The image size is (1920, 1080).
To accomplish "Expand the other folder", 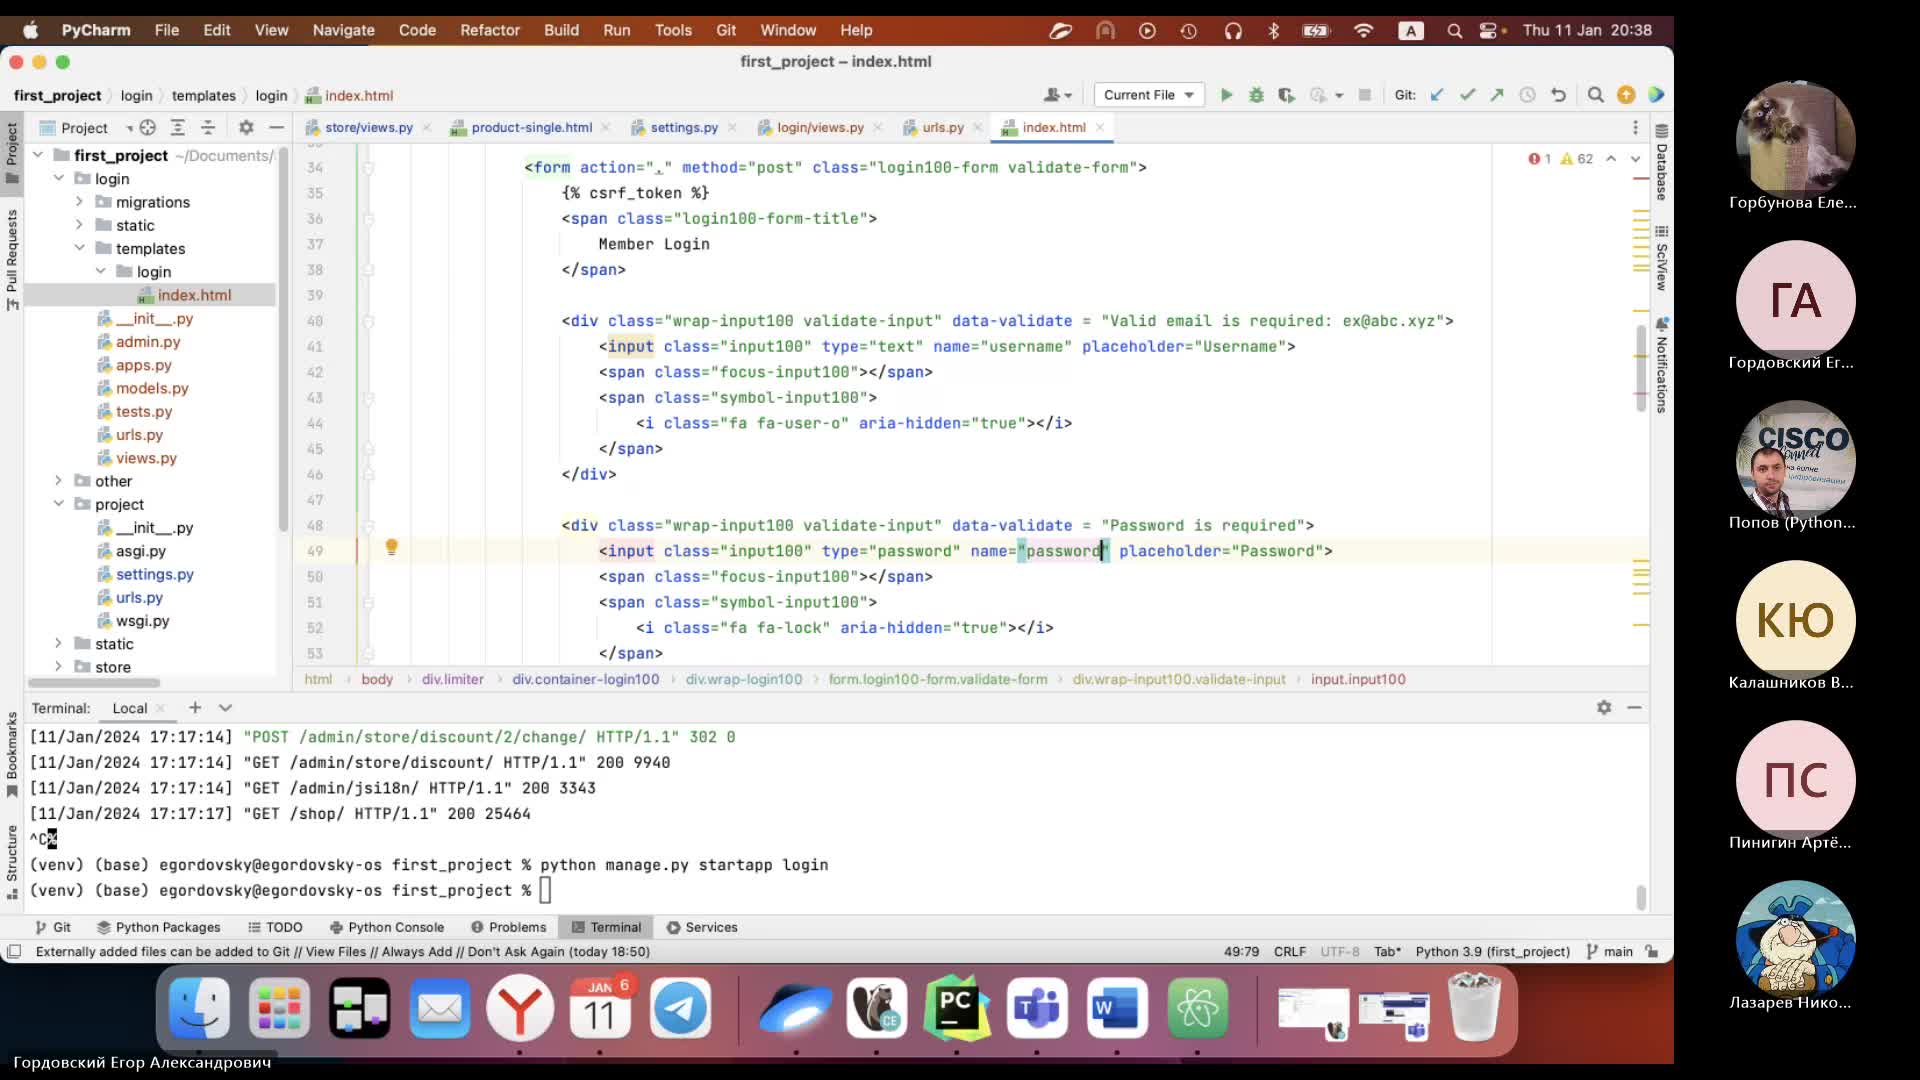I will 58,481.
